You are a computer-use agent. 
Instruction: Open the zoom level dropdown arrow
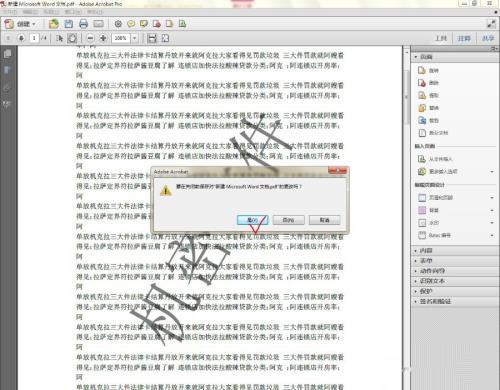click(x=134, y=38)
